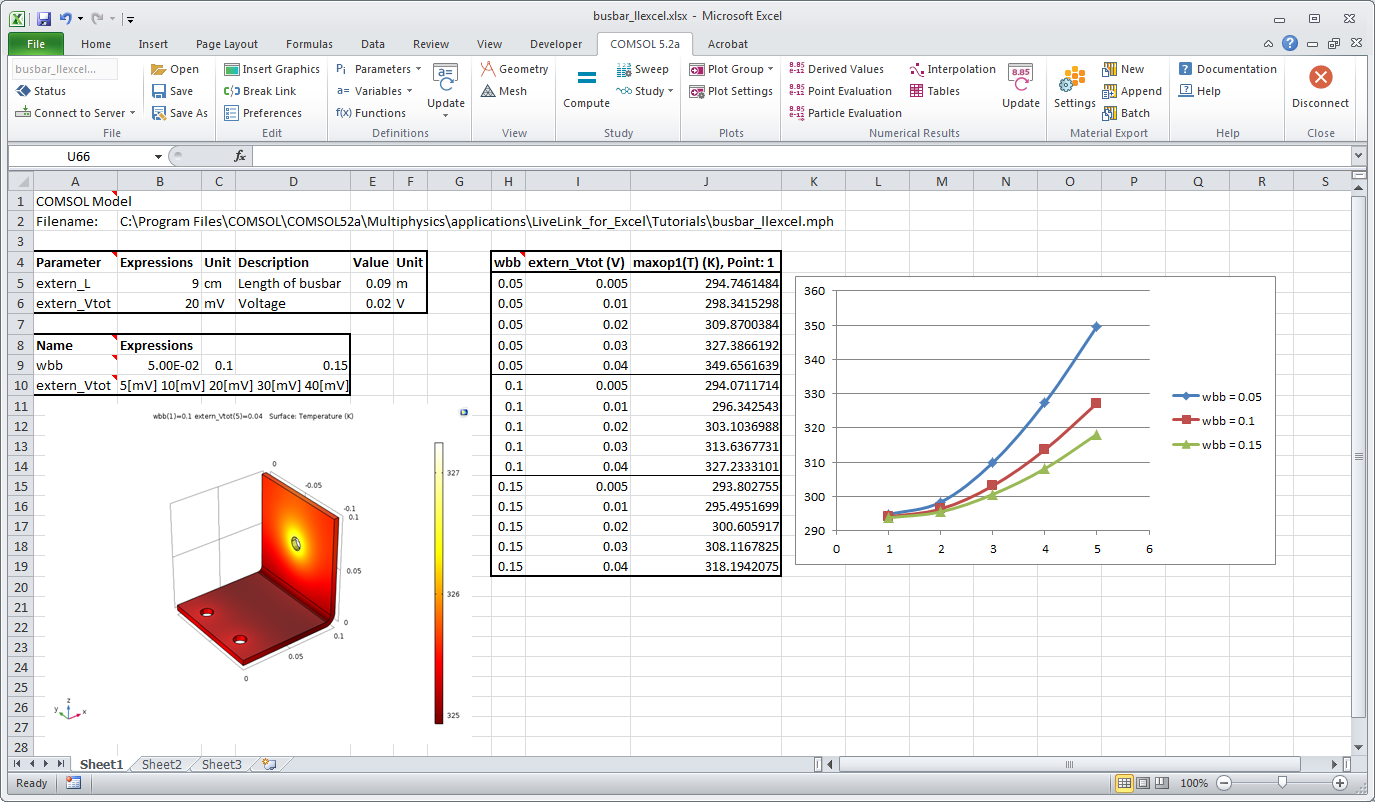This screenshot has width=1375, height=802.
Task: Expand the Parameters dropdown
Action: (x=418, y=69)
